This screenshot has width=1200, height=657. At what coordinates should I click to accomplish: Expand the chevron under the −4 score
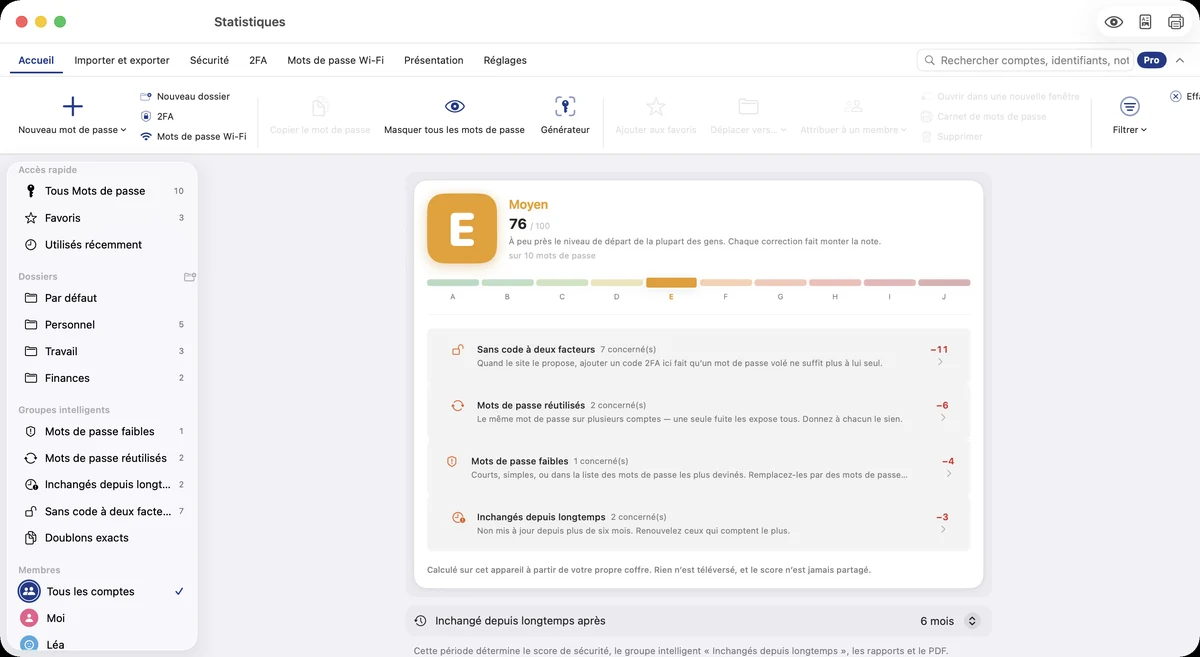(948, 474)
